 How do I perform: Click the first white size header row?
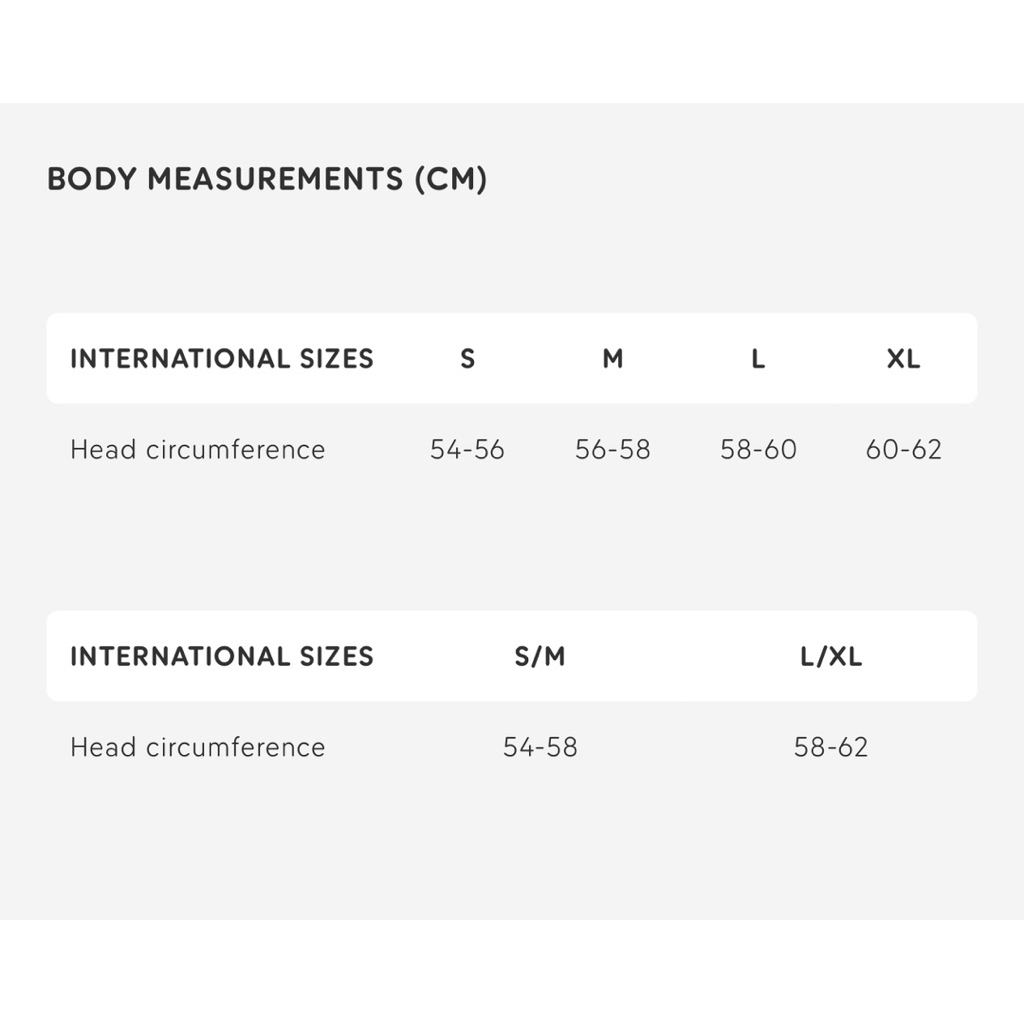(512, 359)
